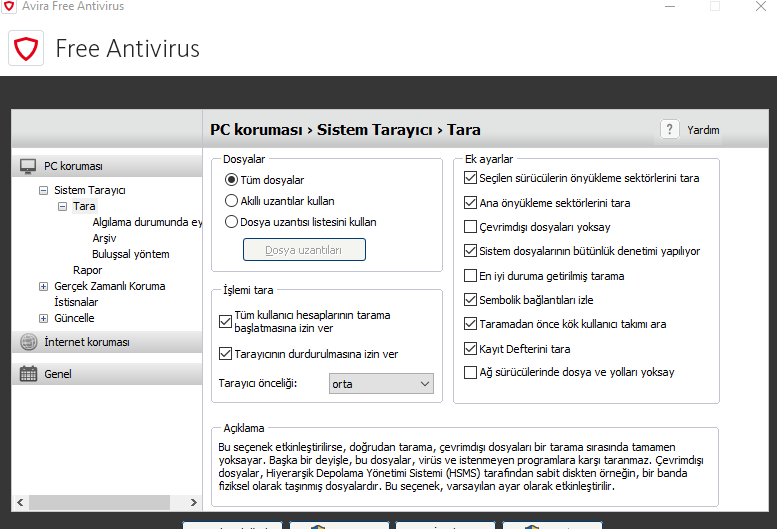Toggle Tarayıcının durdurulmasına izin ver
The height and width of the screenshot is (529, 777).
point(225,354)
